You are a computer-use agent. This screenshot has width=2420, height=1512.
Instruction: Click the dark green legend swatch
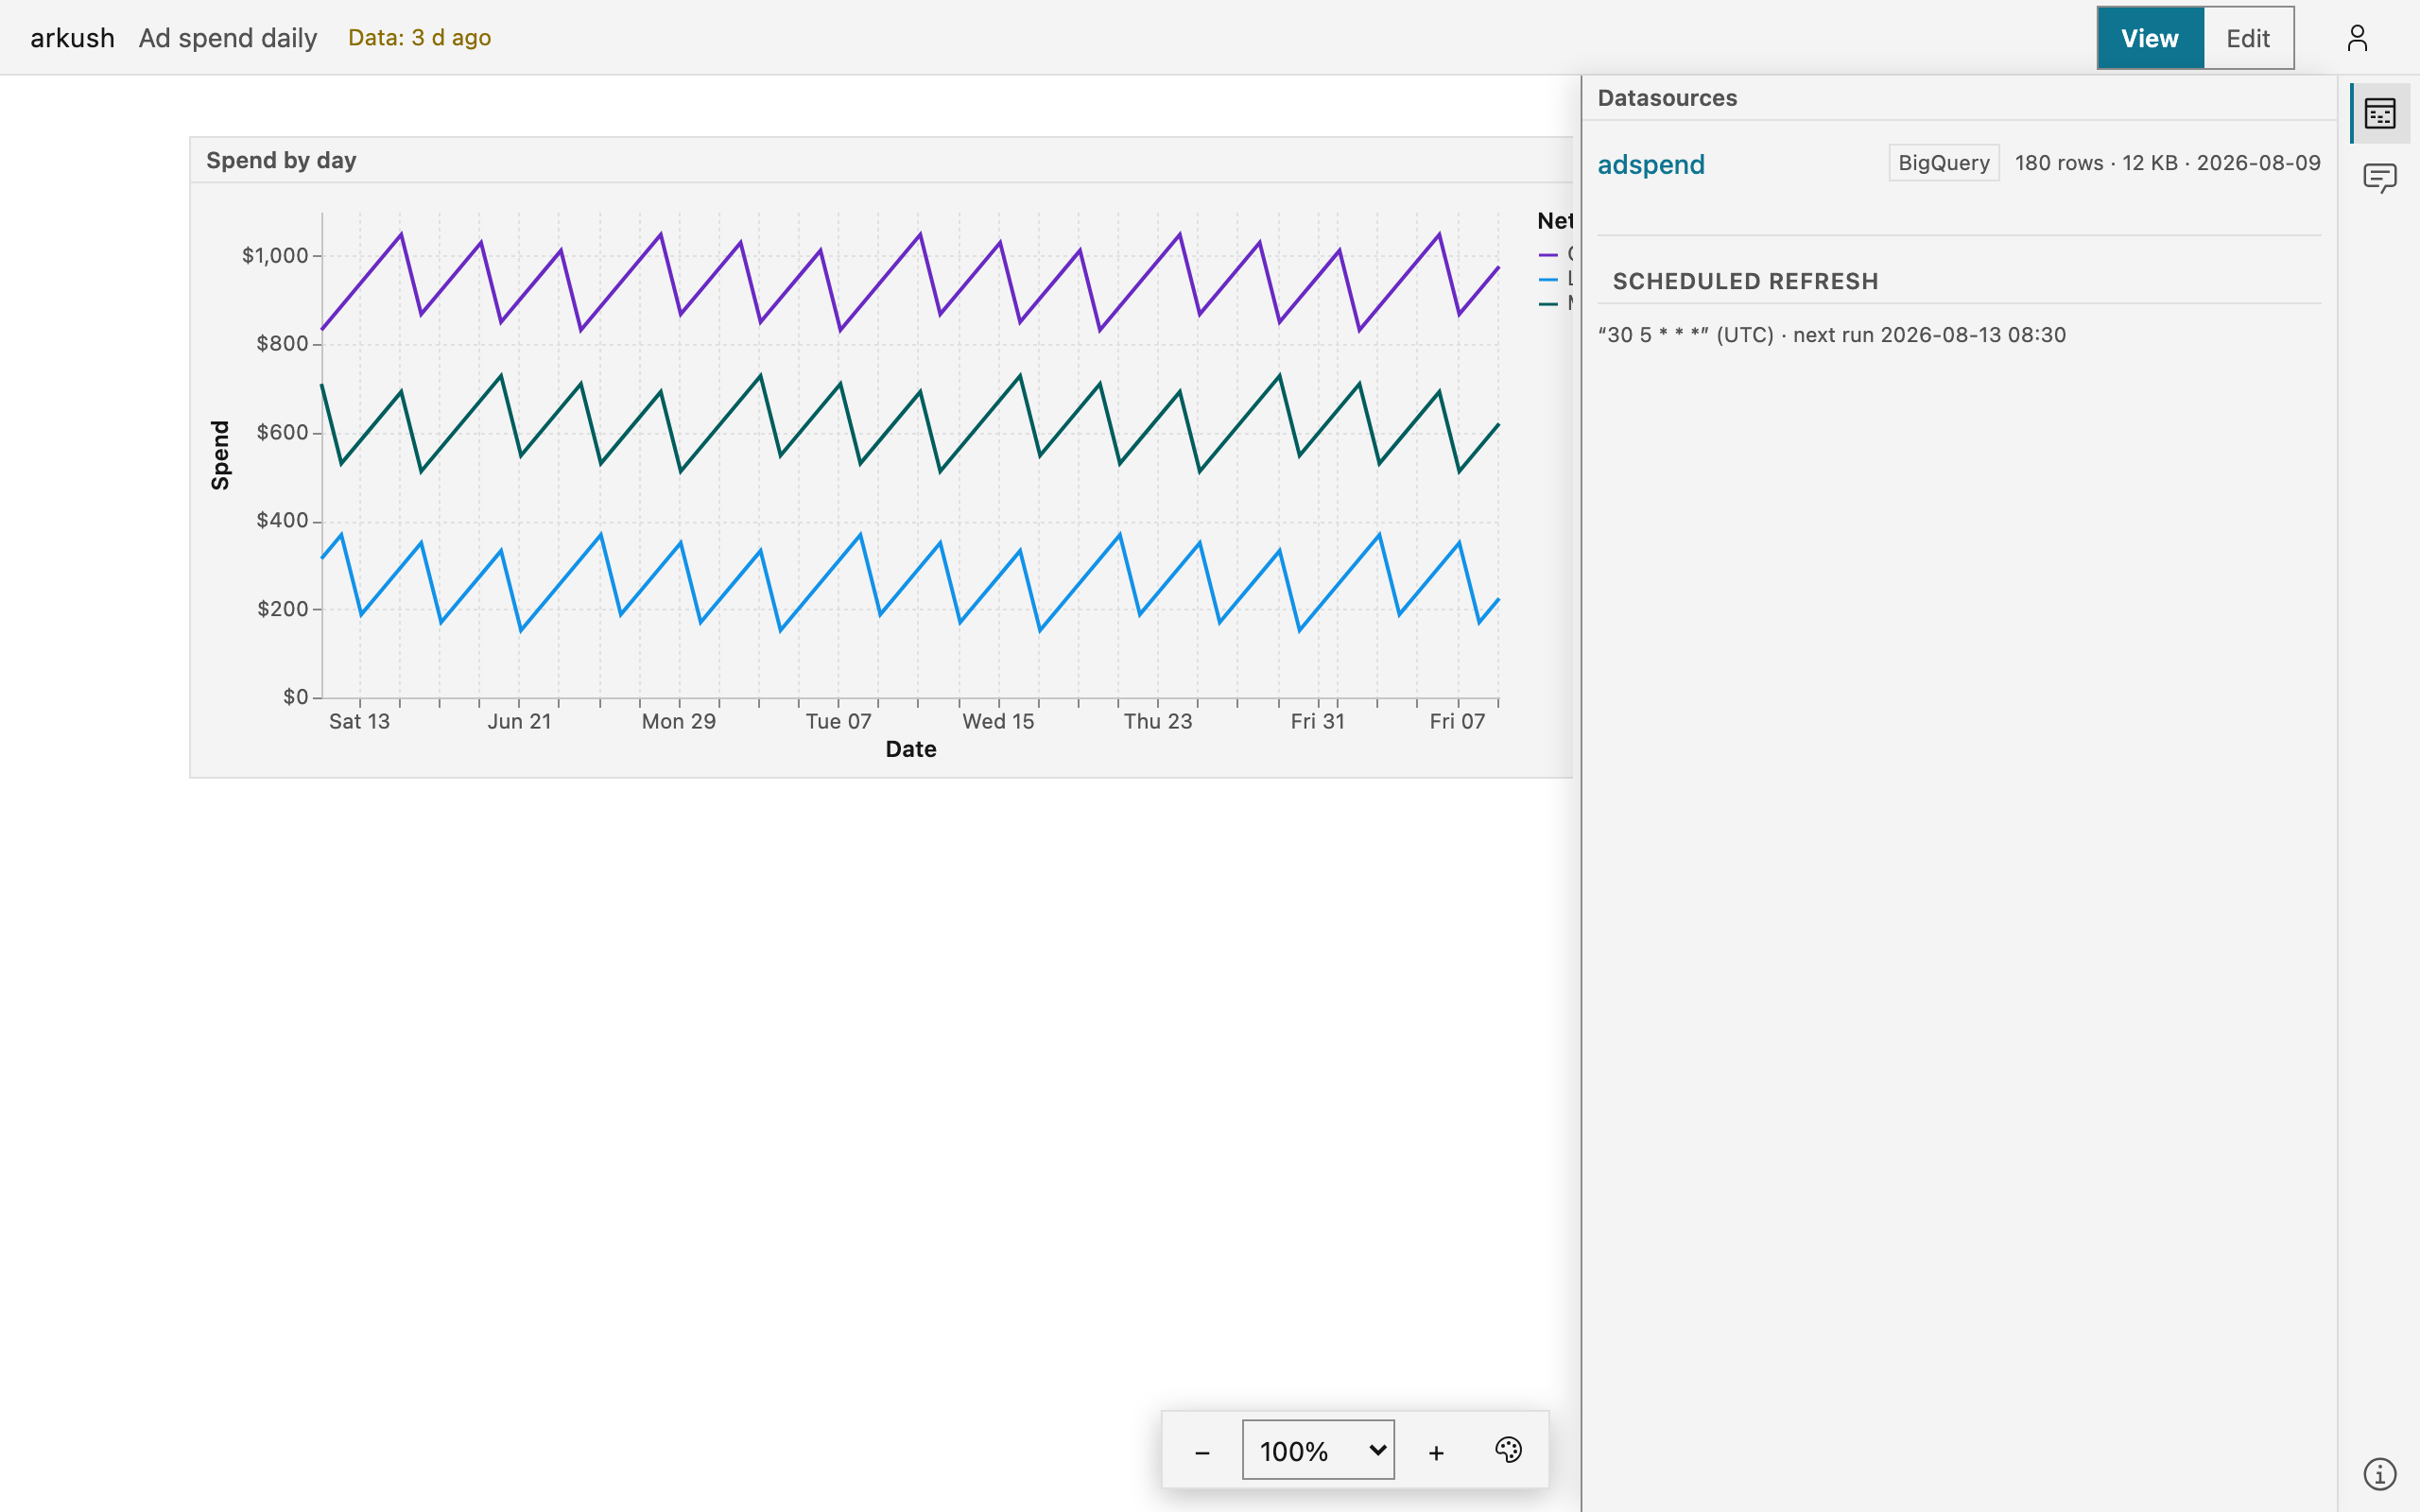(1548, 304)
